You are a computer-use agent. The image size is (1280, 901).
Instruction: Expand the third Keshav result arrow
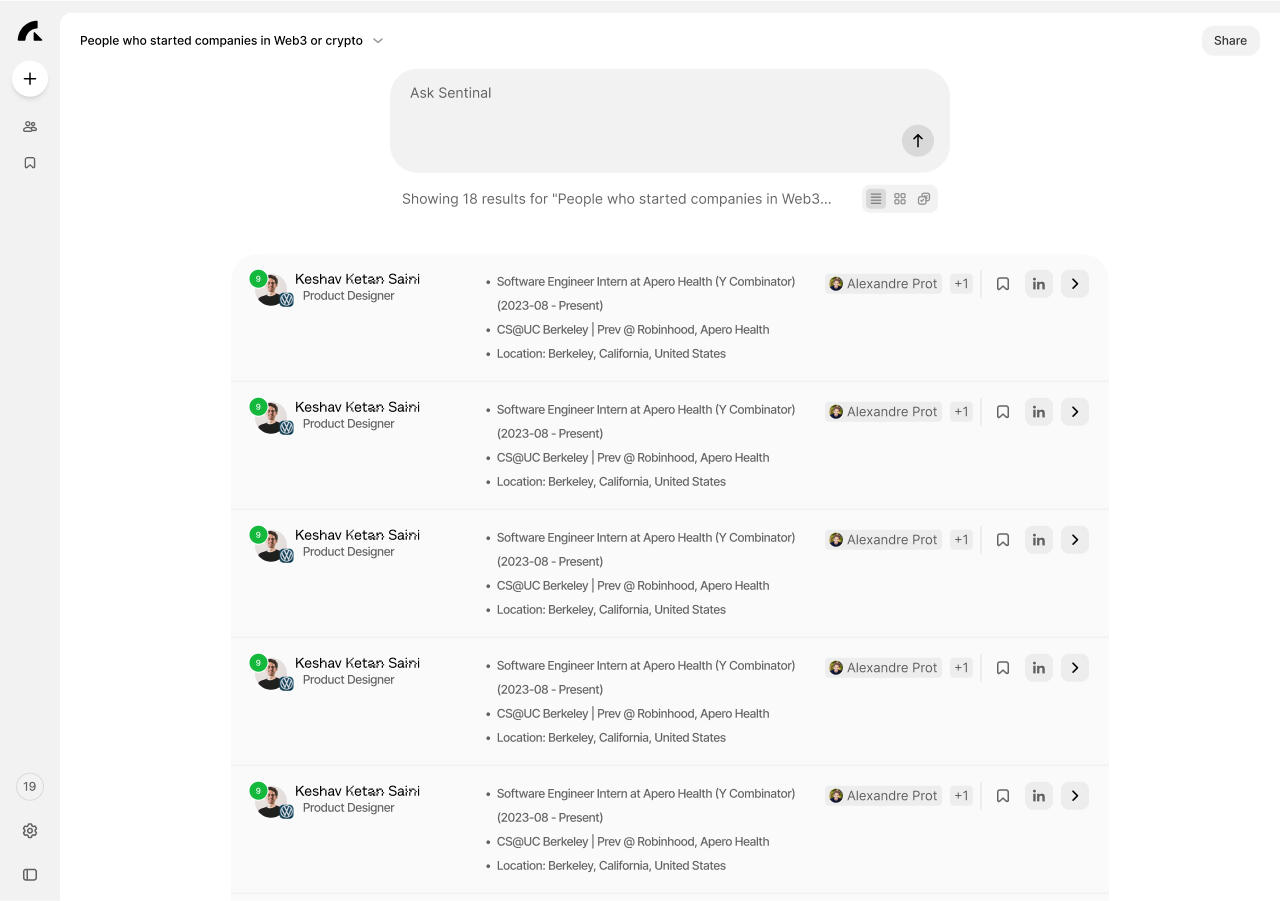(x=1075, y=540)
